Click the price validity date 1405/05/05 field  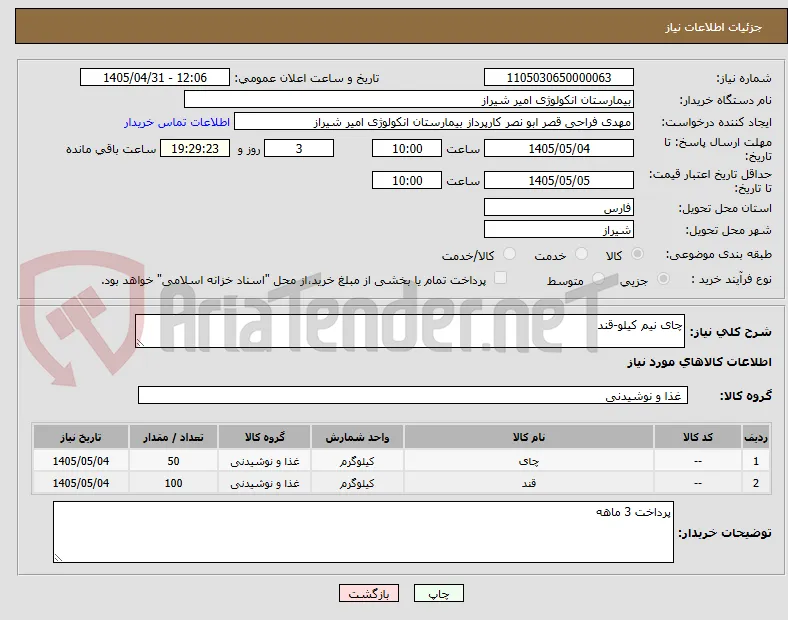(x=558, y=180)
